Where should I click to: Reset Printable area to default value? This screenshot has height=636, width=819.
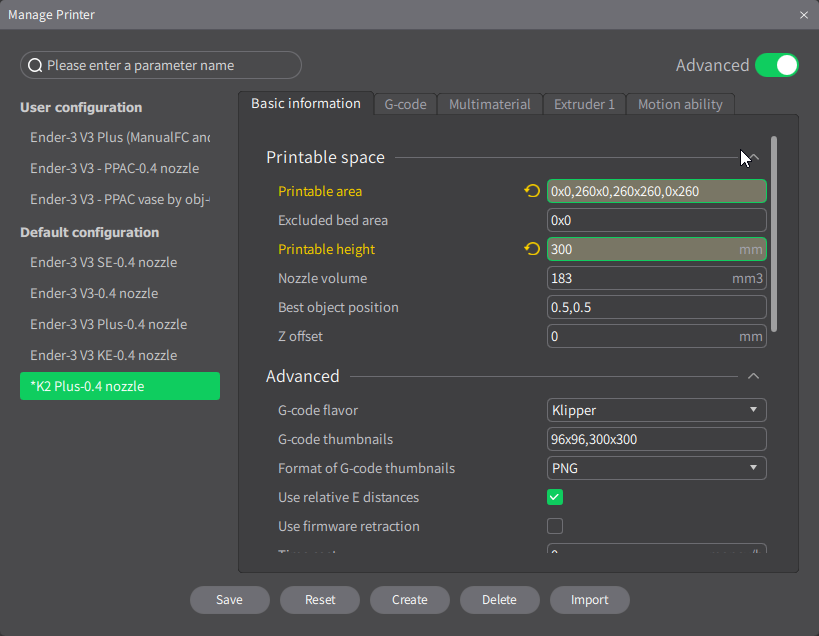coord(532,191)
